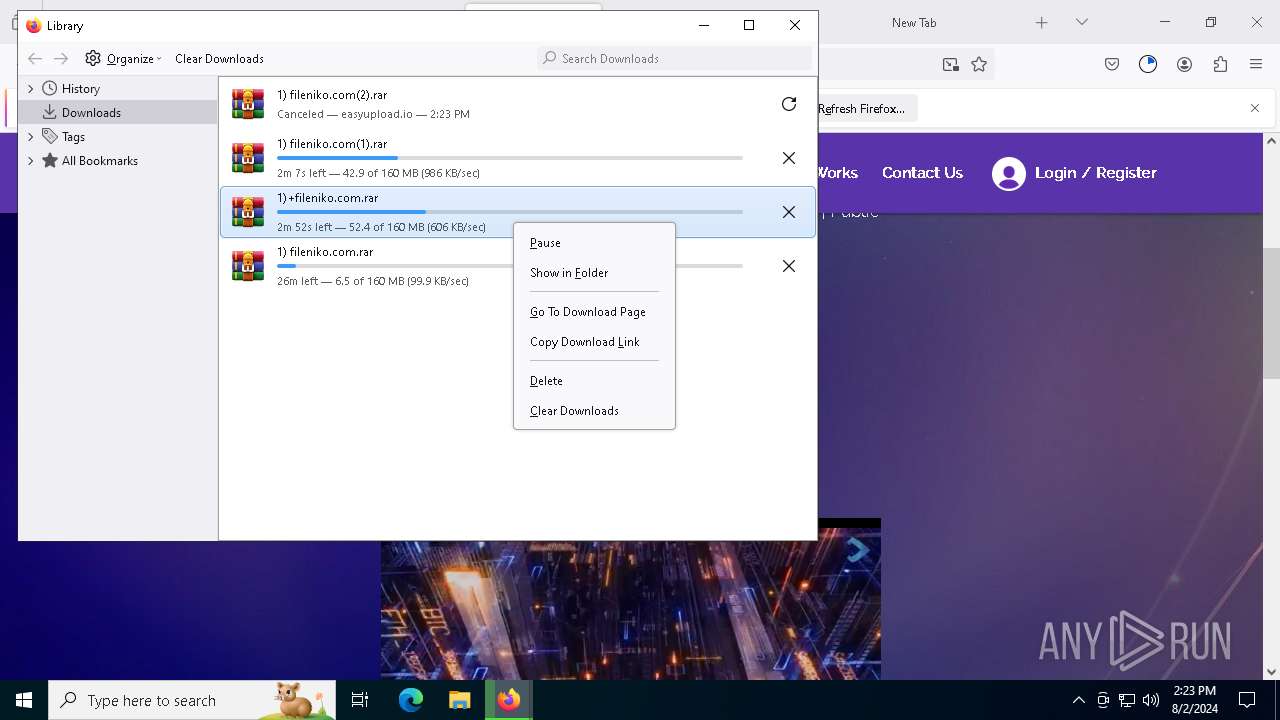This screenshot has width=1280, height=720.
Task: Dismiss the Refresh Firefox notification bar
Action: (x=1255, y=108)
